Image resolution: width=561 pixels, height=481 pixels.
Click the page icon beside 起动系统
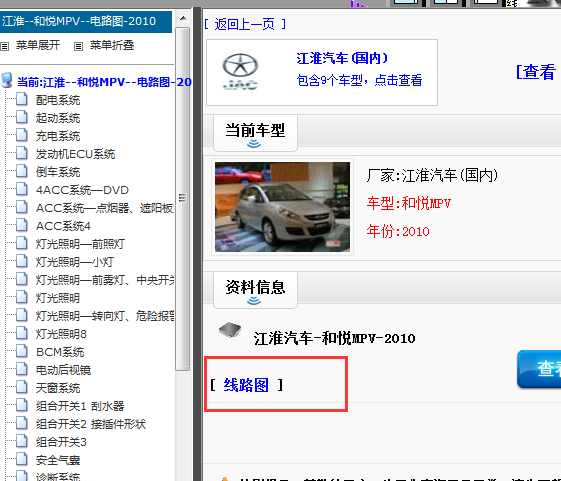pyautogui.click(x=21, y=117)
